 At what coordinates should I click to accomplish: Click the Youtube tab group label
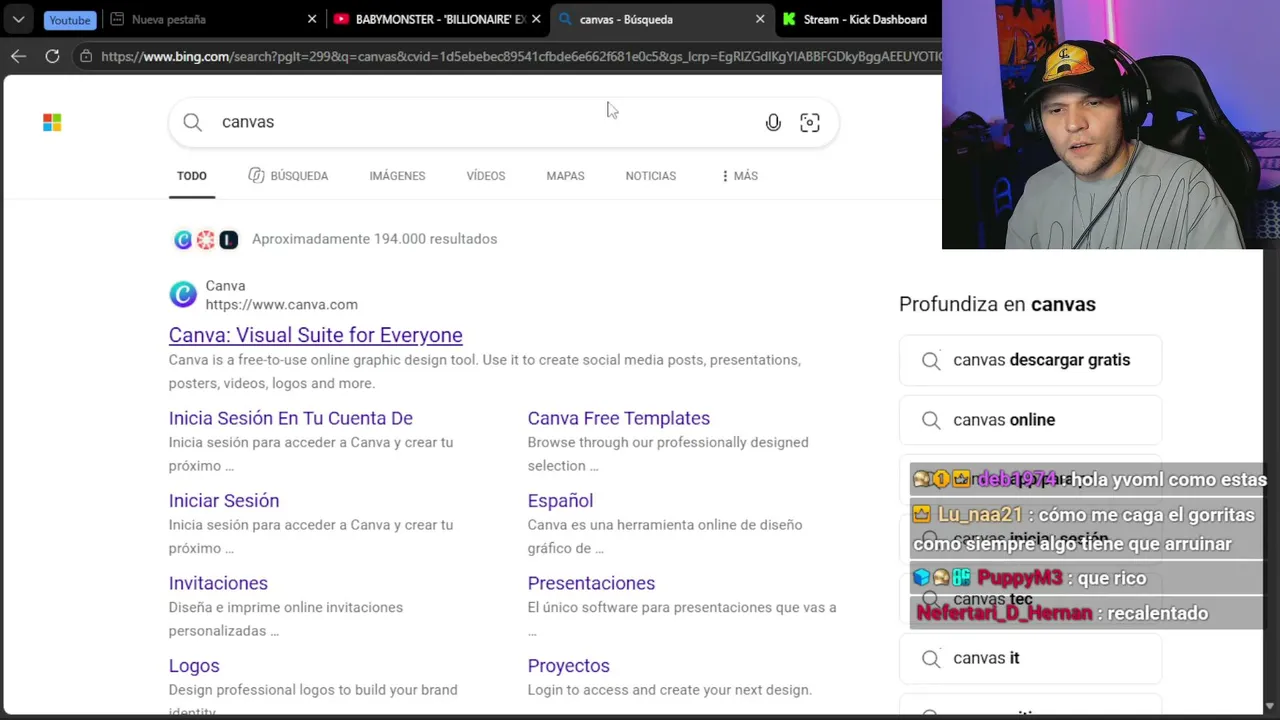pos(70,20)
